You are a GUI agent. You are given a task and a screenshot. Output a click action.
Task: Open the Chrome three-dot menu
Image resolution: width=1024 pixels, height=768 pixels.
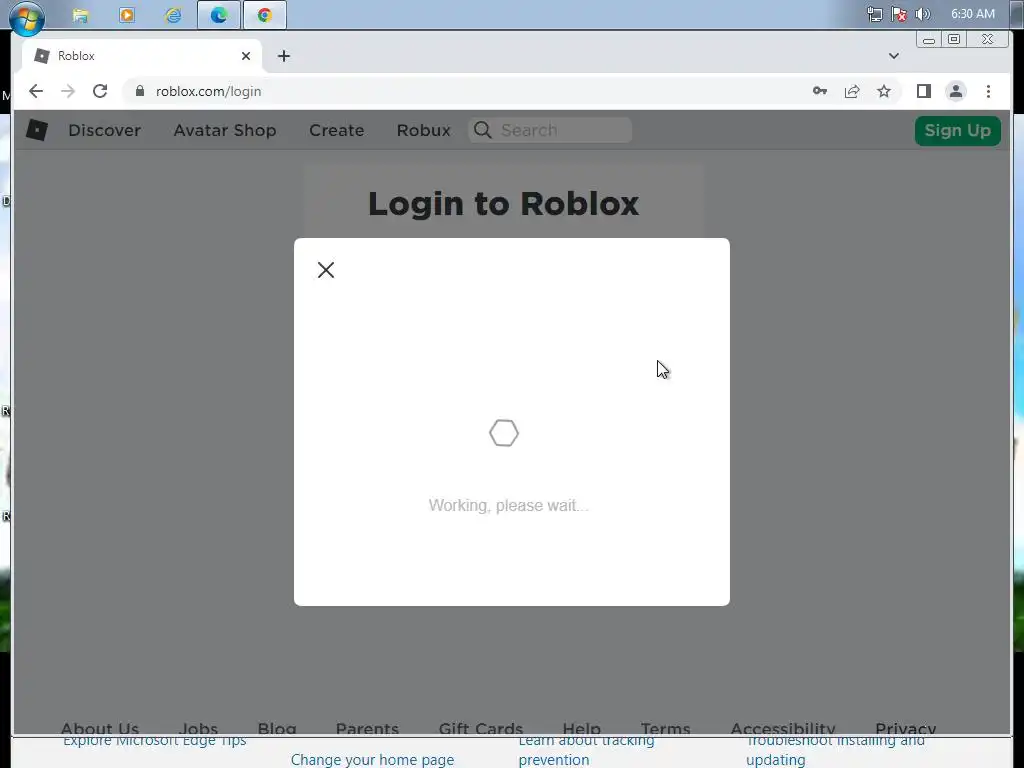(x=988, y=91)
